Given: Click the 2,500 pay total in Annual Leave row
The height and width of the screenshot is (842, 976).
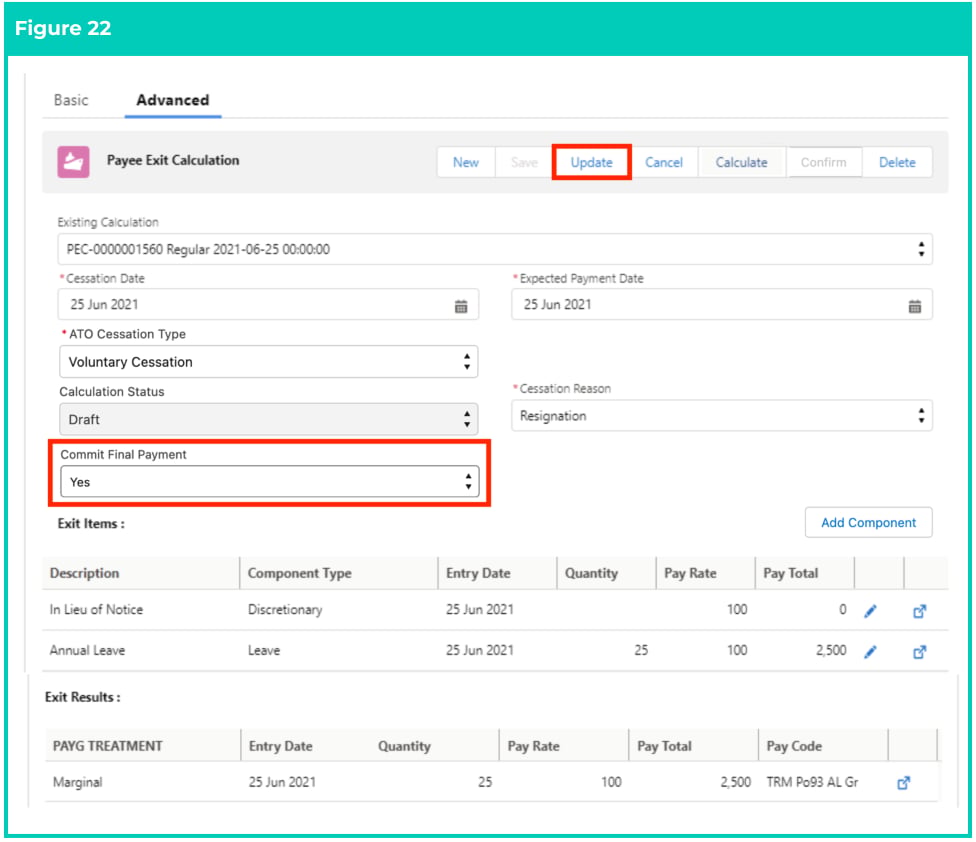Looking at the screenshot, I should 831,650.
